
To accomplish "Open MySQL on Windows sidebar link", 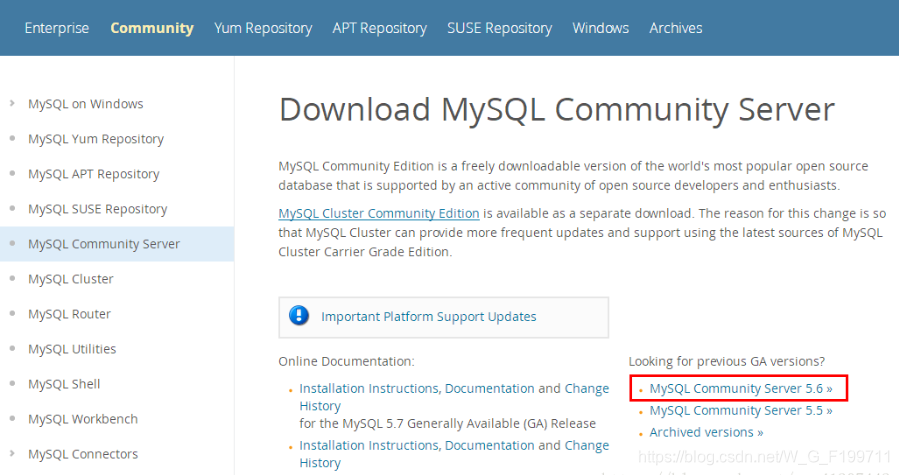I will point(85,104).
